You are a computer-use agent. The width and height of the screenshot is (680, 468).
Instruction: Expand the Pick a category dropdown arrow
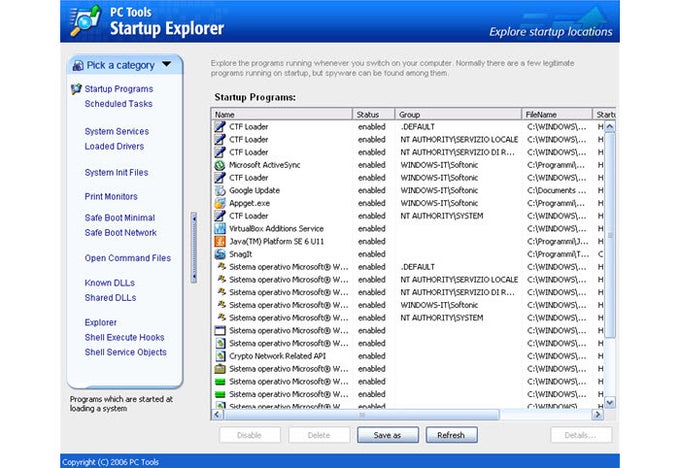click(167, 65)
